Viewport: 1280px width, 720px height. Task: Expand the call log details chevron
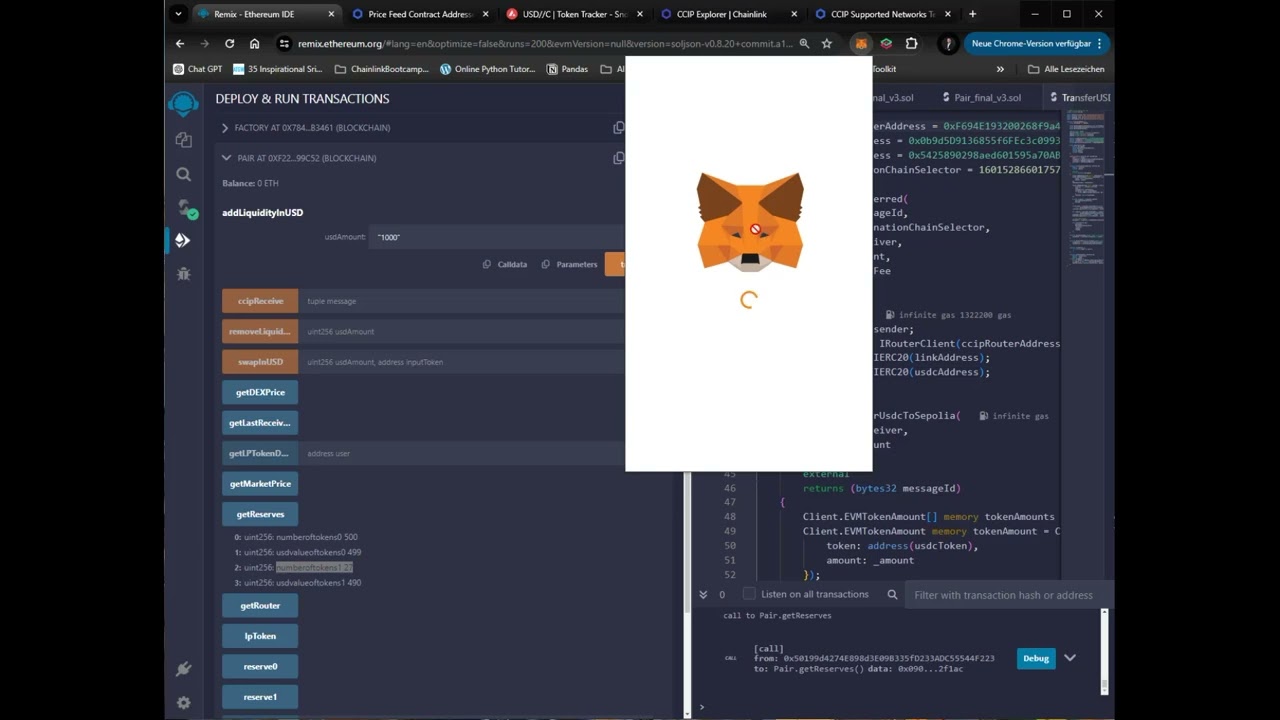coord(1070,658)
